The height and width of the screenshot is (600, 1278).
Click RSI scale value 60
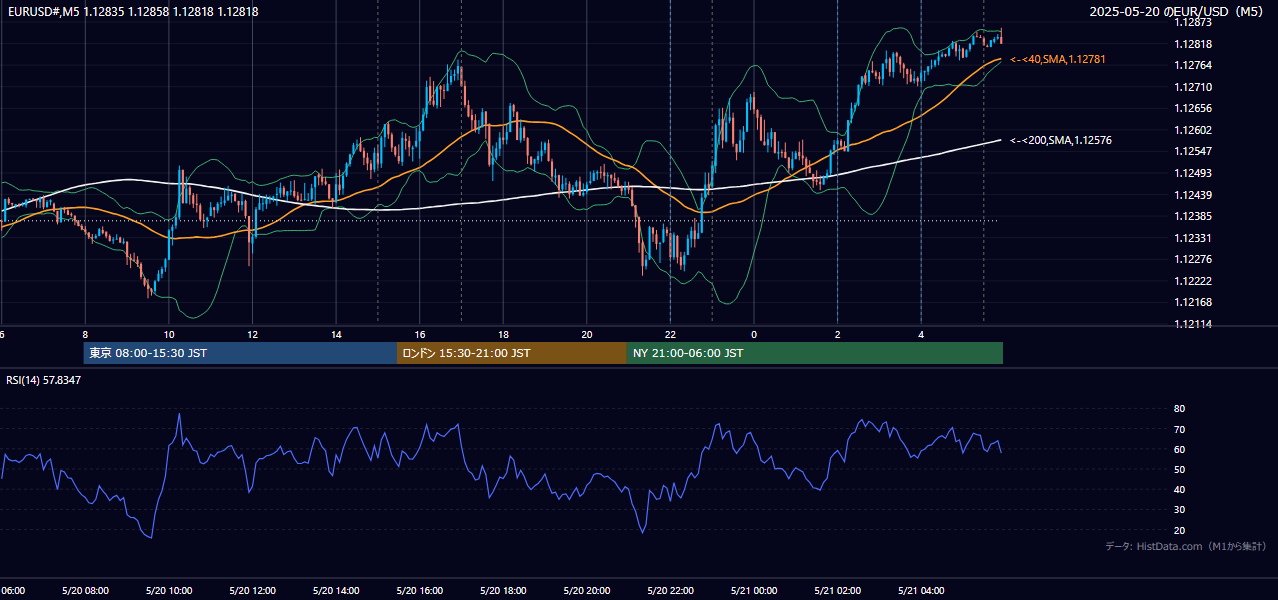click(1179, 449)
